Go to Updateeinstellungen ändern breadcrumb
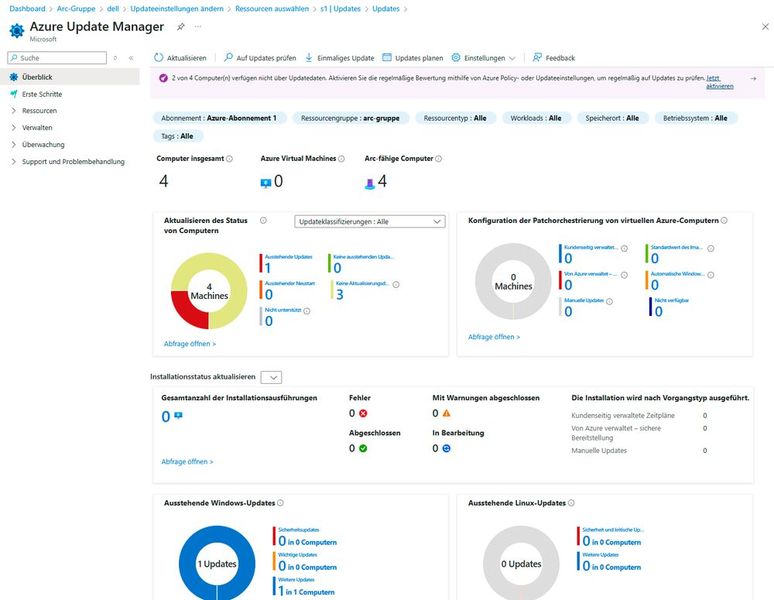The width and height of the screenshot is (774, 600). pyautogui.click(x=177, y=8)
